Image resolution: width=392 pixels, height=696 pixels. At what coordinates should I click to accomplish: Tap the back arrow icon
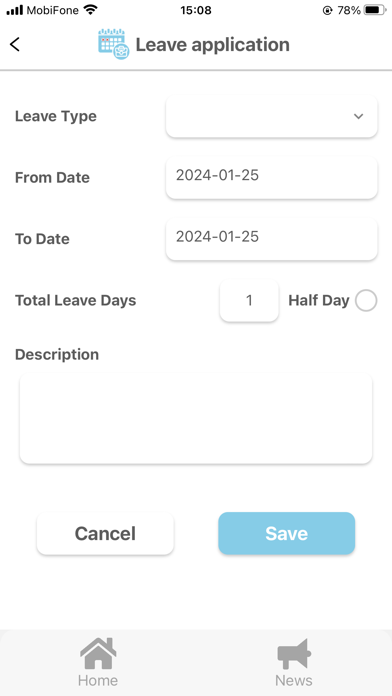pos(15,44)
